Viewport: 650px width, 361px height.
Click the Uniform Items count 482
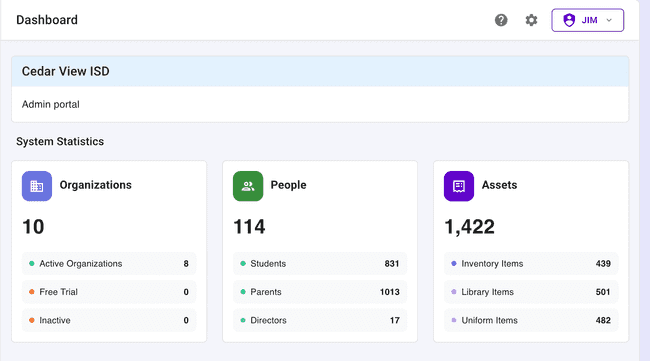[x=603, y=320]
